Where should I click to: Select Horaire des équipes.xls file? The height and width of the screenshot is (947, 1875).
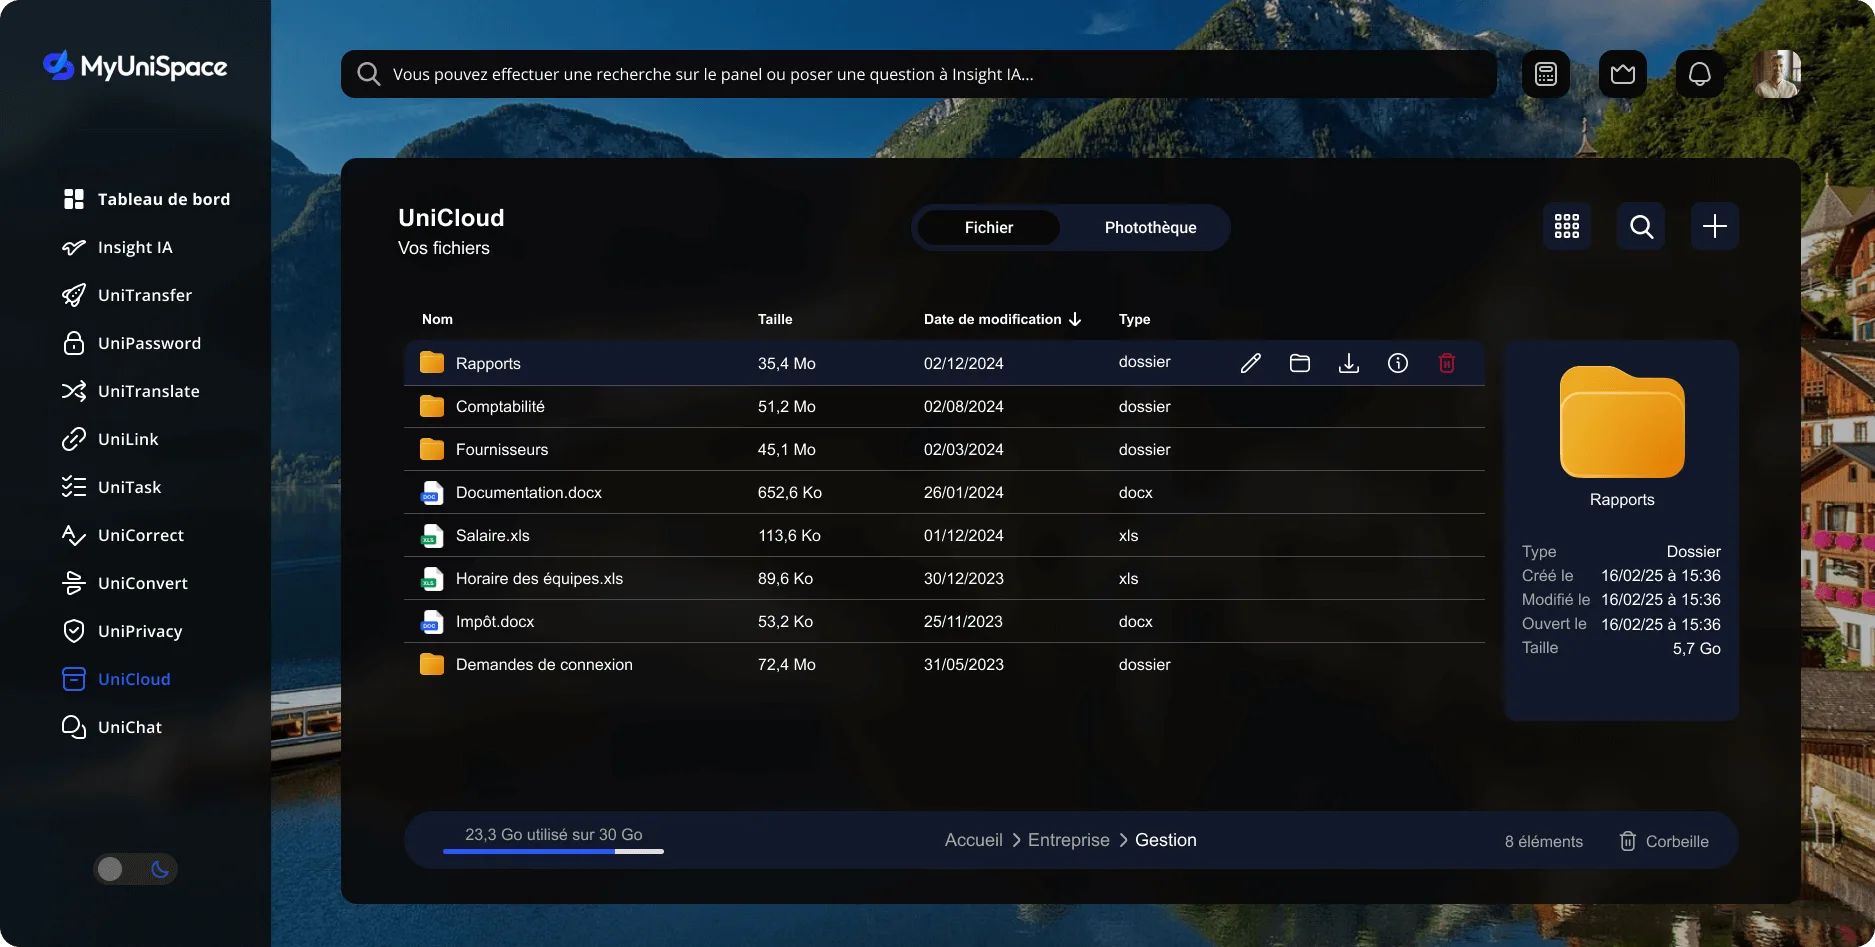point(944,578)
